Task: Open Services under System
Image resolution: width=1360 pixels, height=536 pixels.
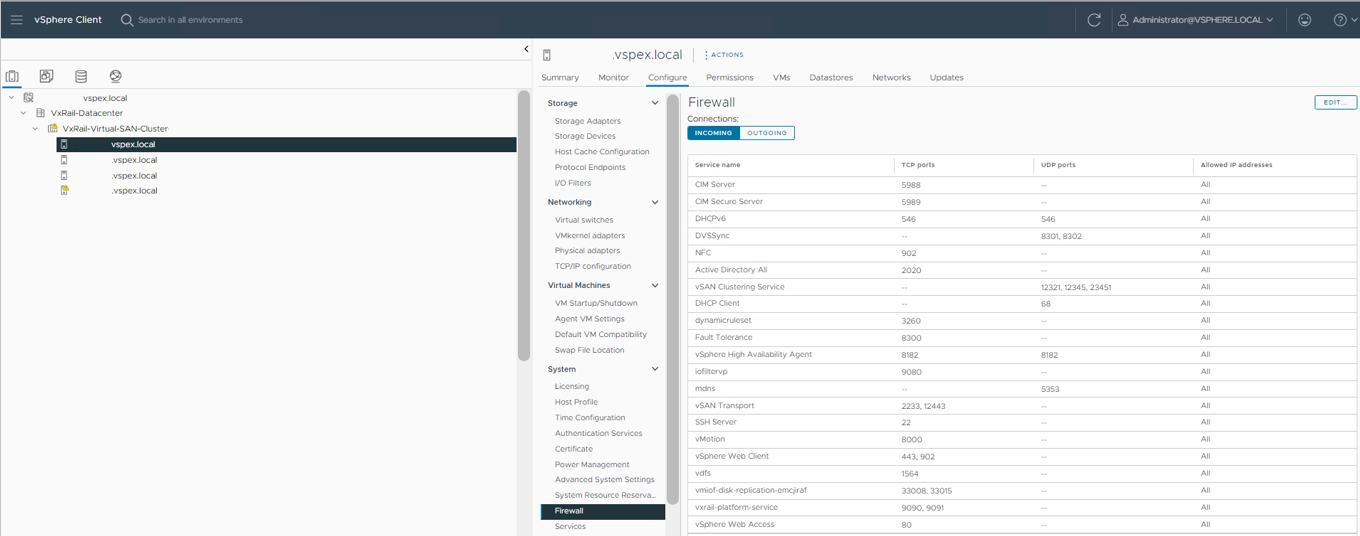Action: [571, 526]
